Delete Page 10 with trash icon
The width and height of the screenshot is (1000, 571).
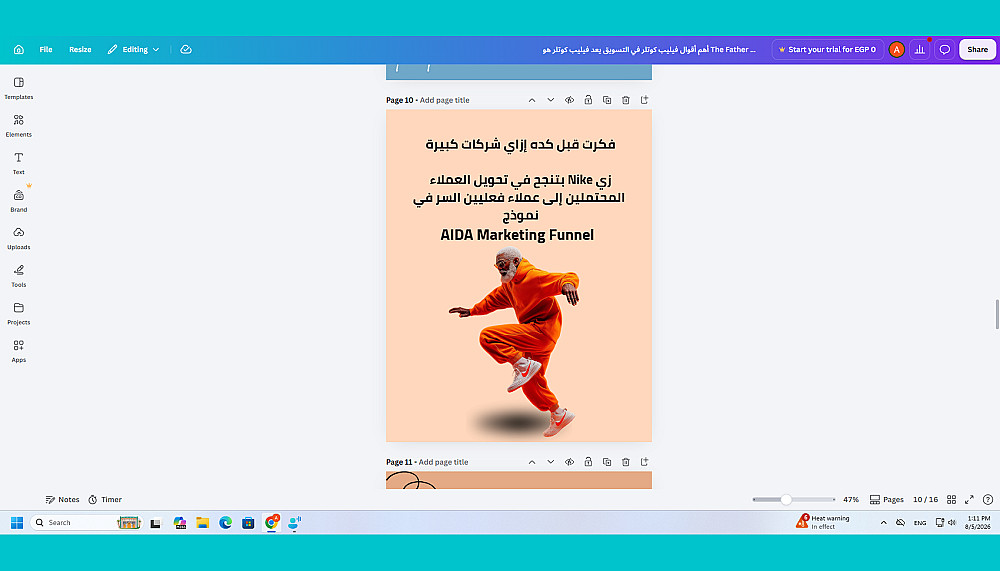[x=626, y=100]
